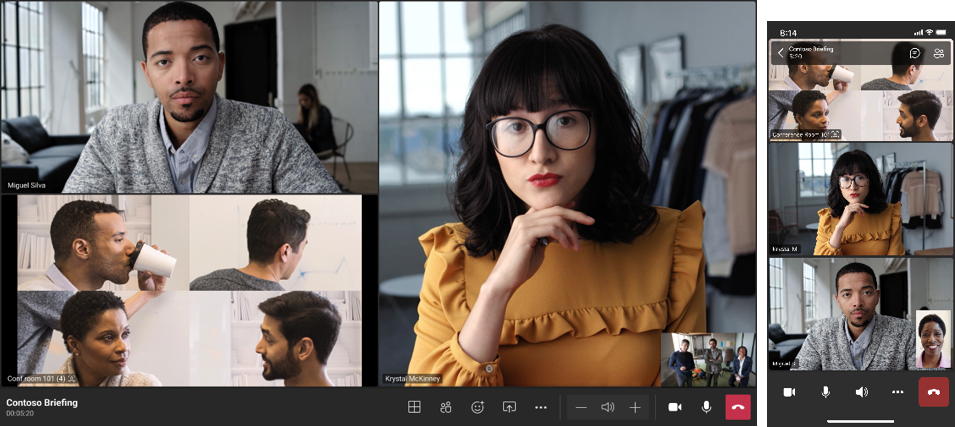Open the desktop toolbar's More actions ellipsis

coord(541,408)
